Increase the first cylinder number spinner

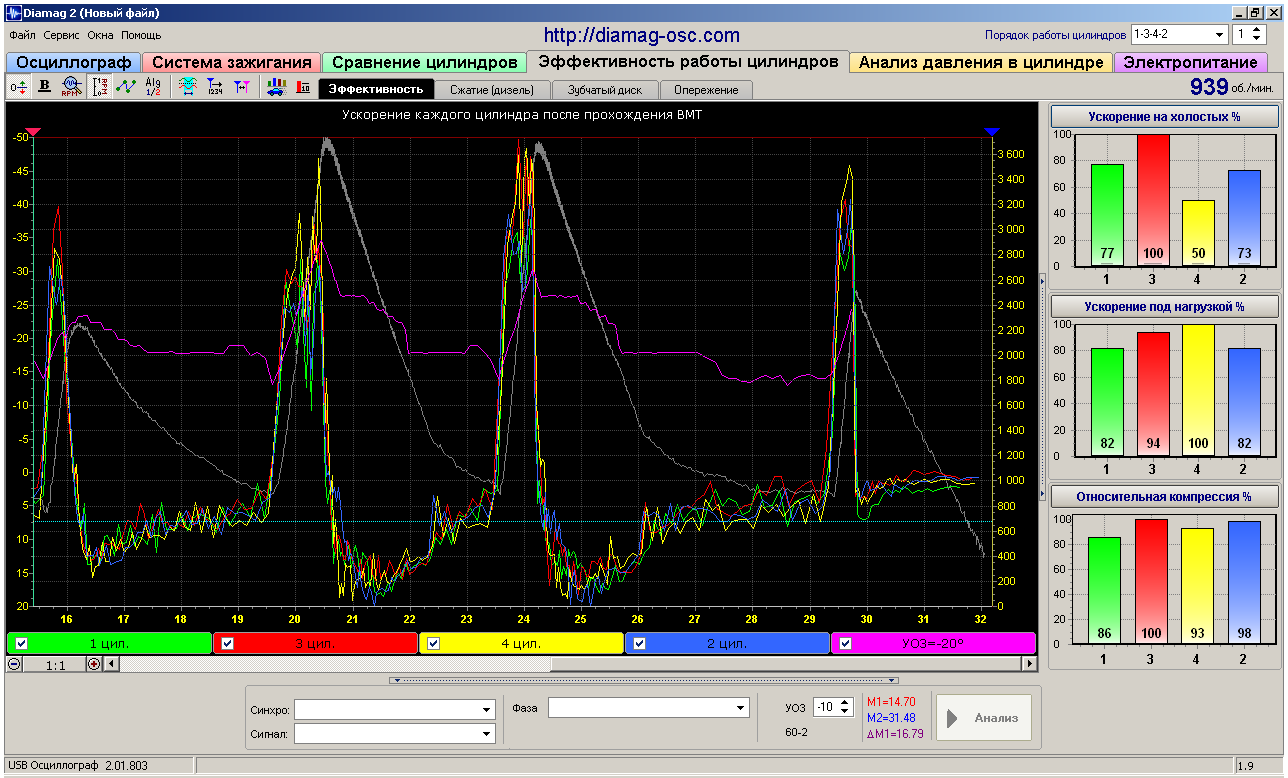[1257, 29]
